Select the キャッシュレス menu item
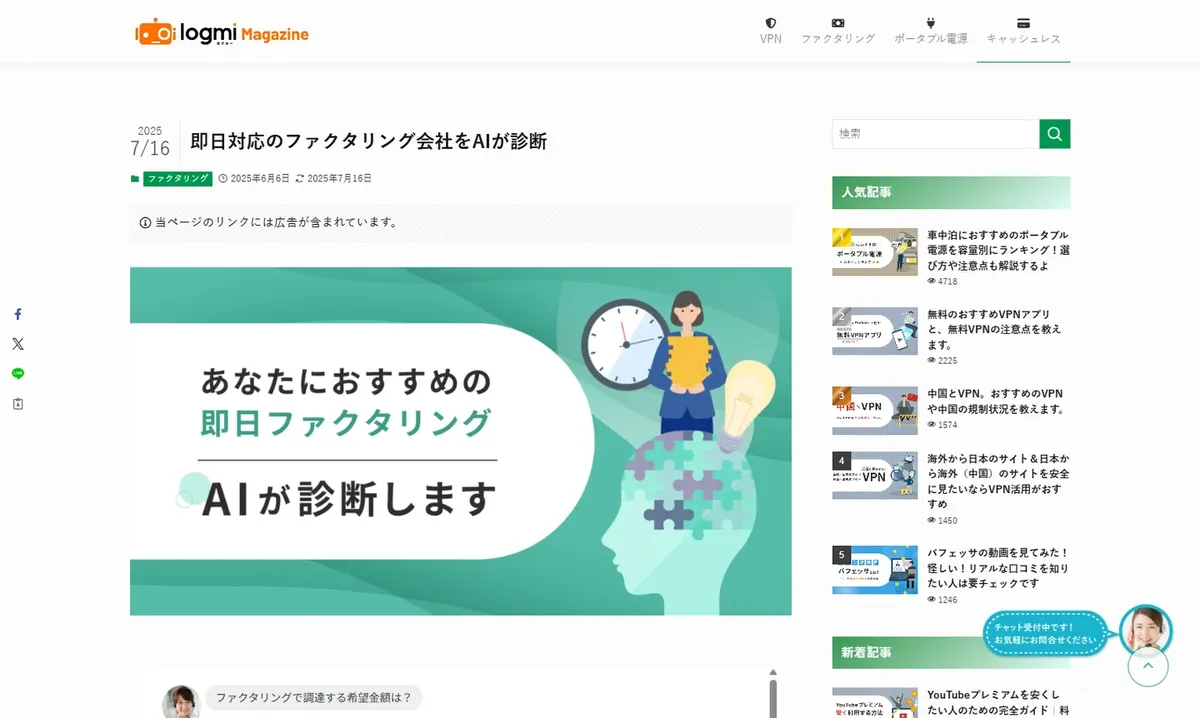 pyautogui.click(x=1023, y=31)
